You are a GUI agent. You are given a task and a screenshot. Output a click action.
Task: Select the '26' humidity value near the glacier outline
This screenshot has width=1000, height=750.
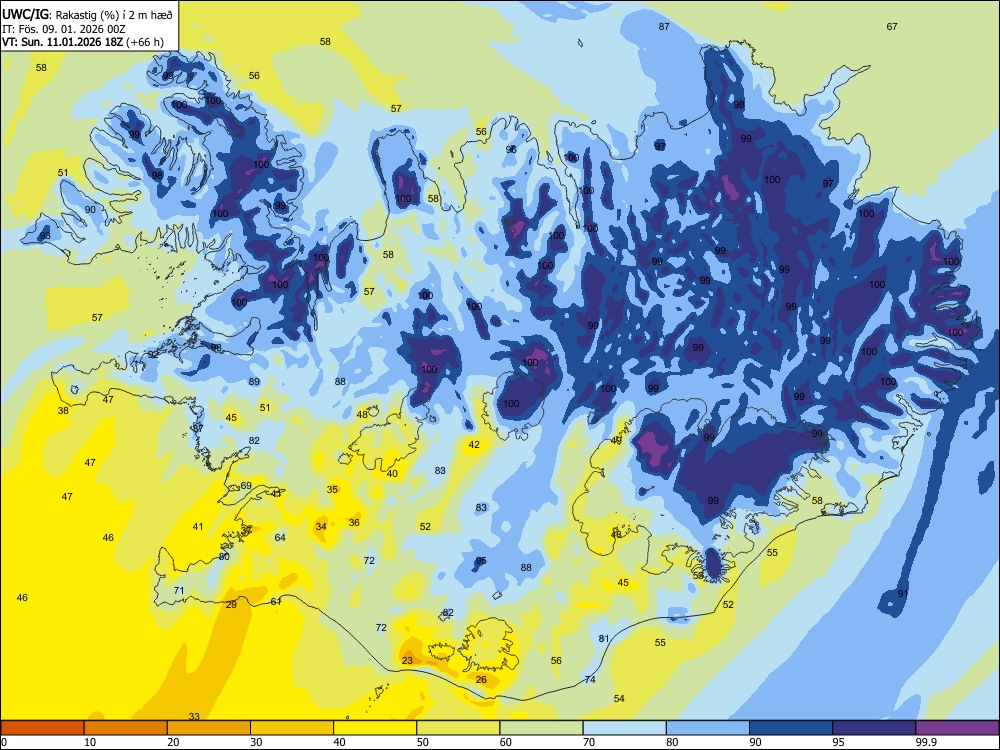[x=482, y=680]
